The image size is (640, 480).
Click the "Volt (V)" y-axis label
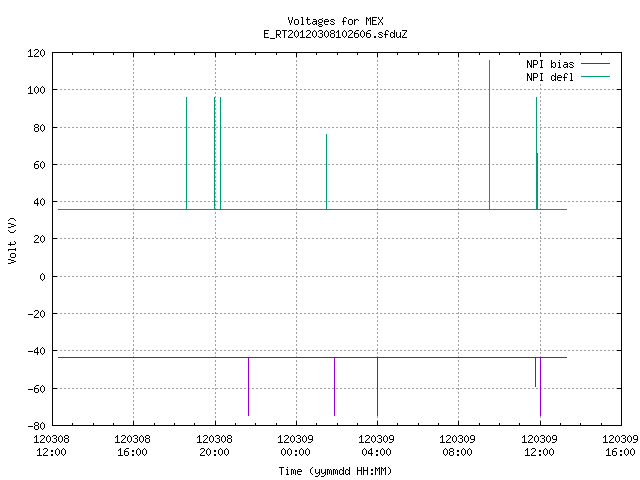pos(12,240)
